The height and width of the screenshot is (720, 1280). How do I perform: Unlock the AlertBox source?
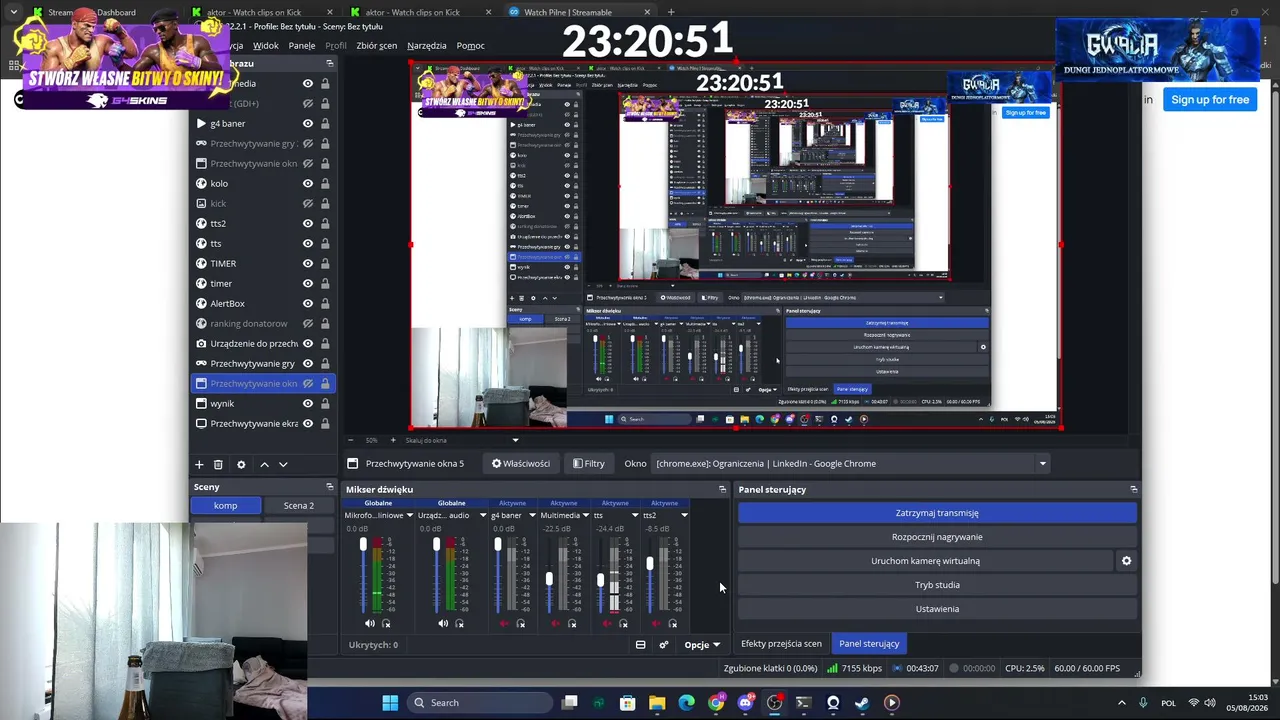click(325, 304)
